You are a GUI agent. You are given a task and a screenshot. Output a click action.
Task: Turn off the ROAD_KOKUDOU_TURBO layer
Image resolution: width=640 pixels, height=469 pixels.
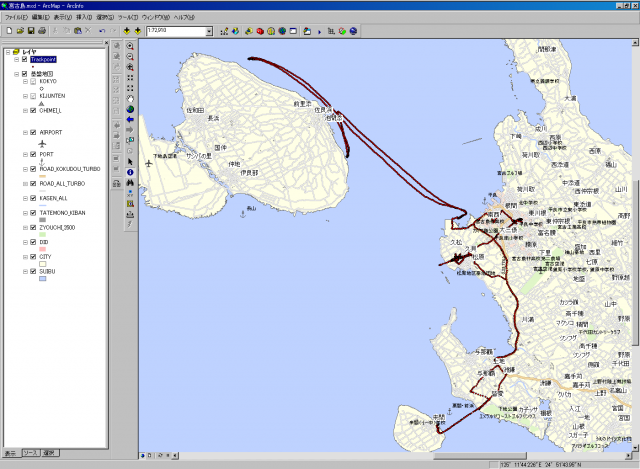33,169
